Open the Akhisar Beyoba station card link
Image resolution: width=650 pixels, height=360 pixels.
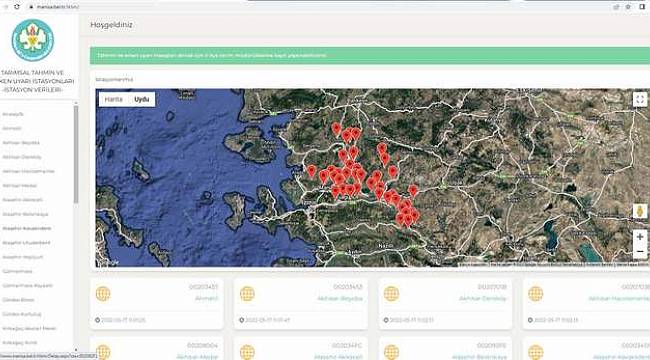click(x=340, y=299)
